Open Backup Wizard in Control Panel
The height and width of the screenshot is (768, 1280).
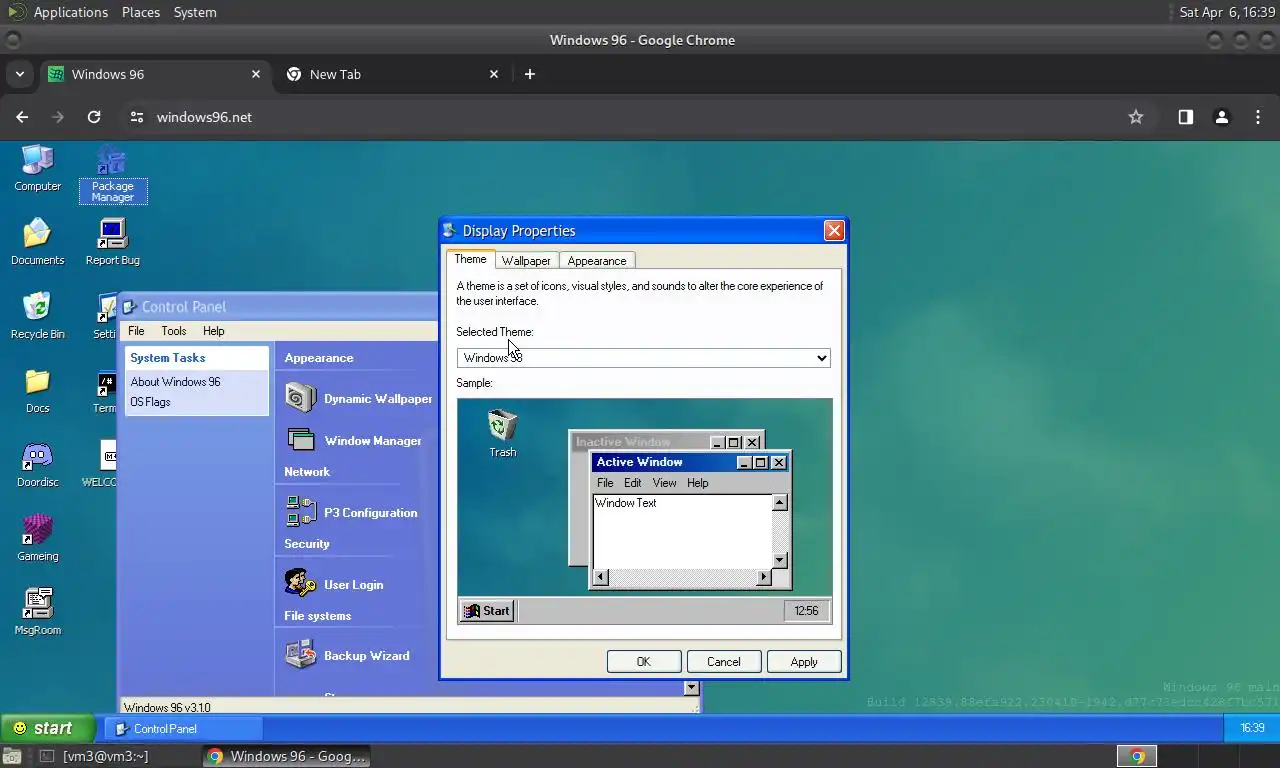tap(347, 655)
